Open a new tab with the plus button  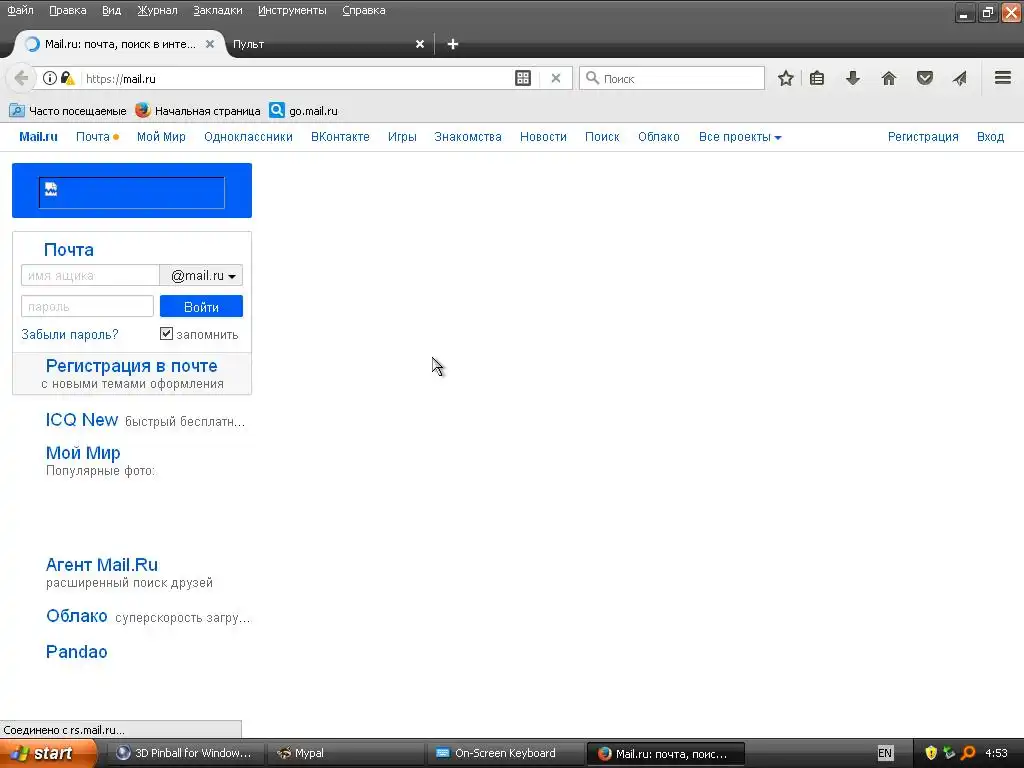click(x=453, y=44)
